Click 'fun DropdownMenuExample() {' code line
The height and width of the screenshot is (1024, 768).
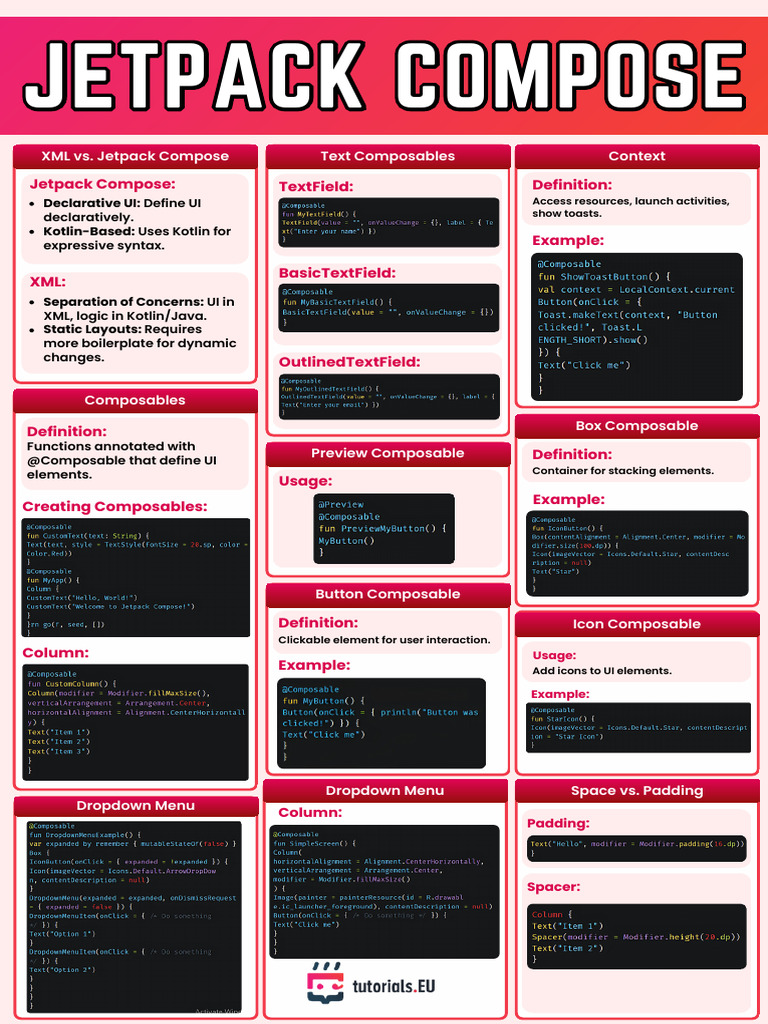(85, 835)
